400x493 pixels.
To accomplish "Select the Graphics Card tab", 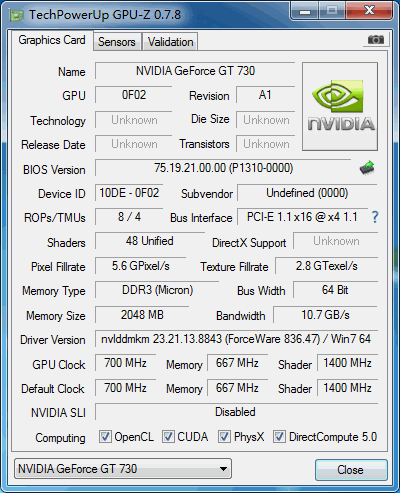I will tap(52, 40).
